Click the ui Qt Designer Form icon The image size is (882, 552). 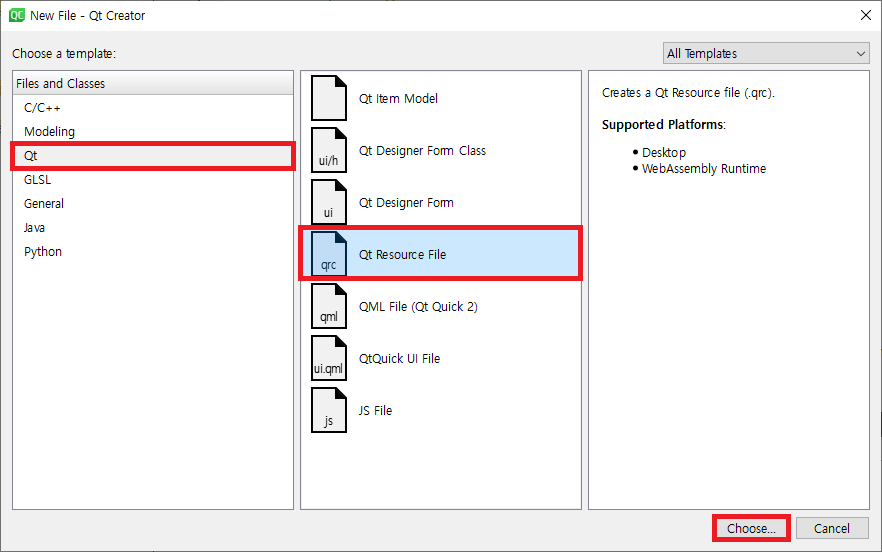pos(329,202)
